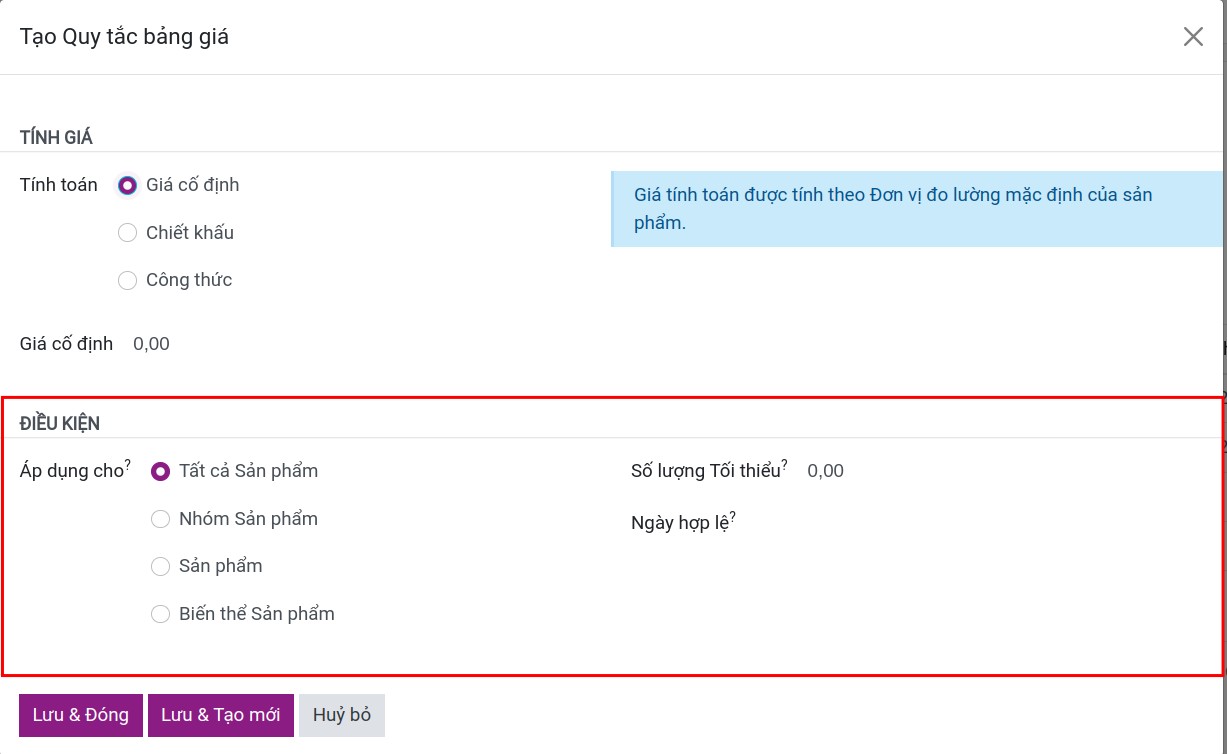The width and height of the screenshot is (1227, 754).
Task: Click the TÍNH GIÁ section header
Action: tap(56, 138)
